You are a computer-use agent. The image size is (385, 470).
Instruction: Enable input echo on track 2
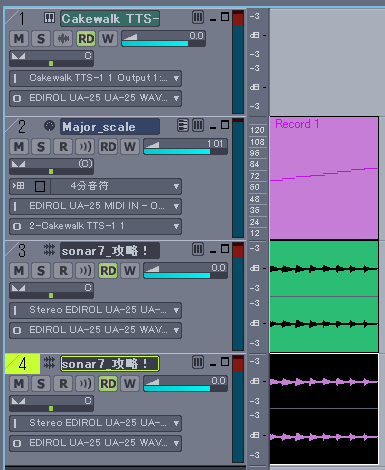click(x=85, y=147)
